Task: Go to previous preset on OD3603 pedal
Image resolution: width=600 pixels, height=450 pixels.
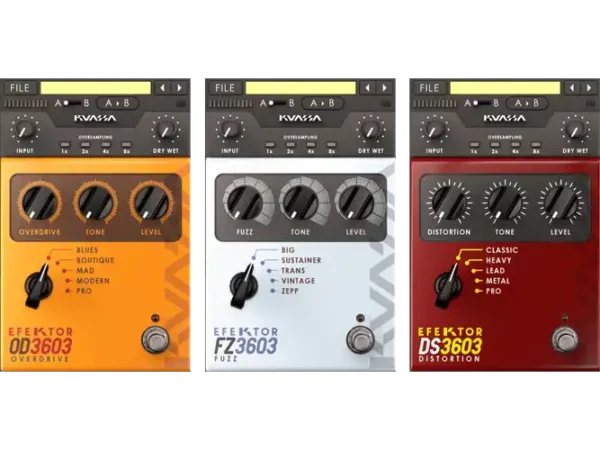Action: (x=163, y=88)
